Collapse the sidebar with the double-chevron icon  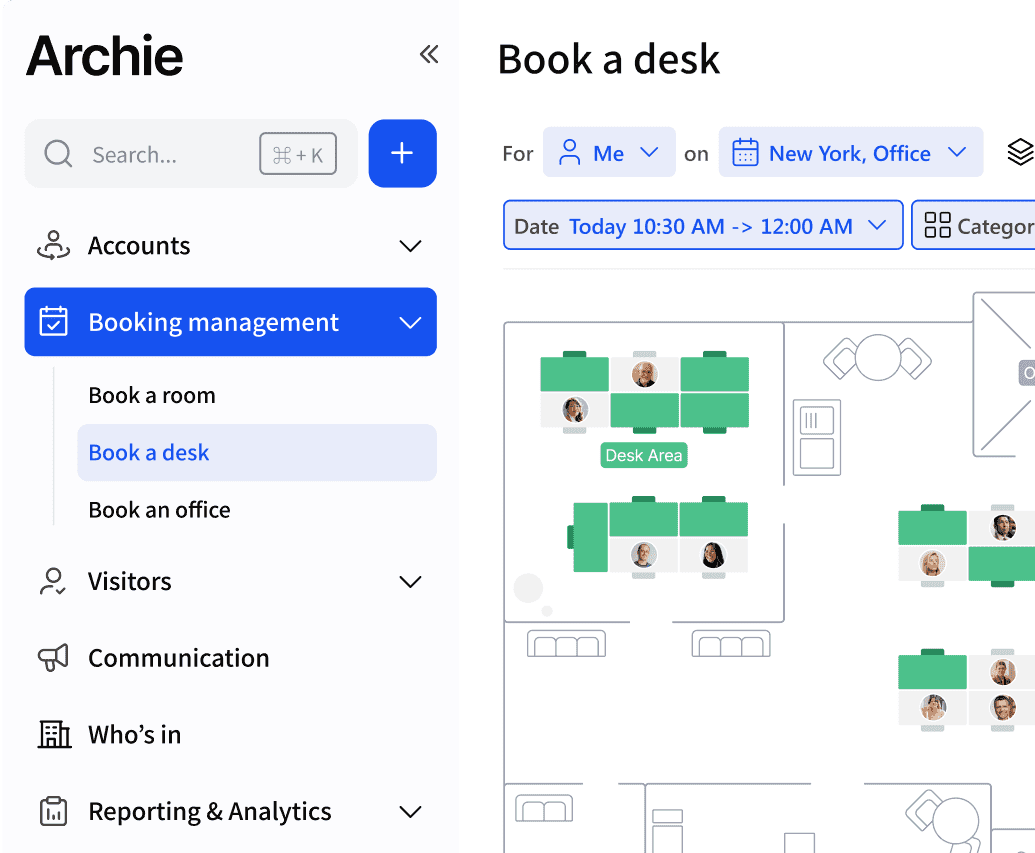tap(428, 55)
